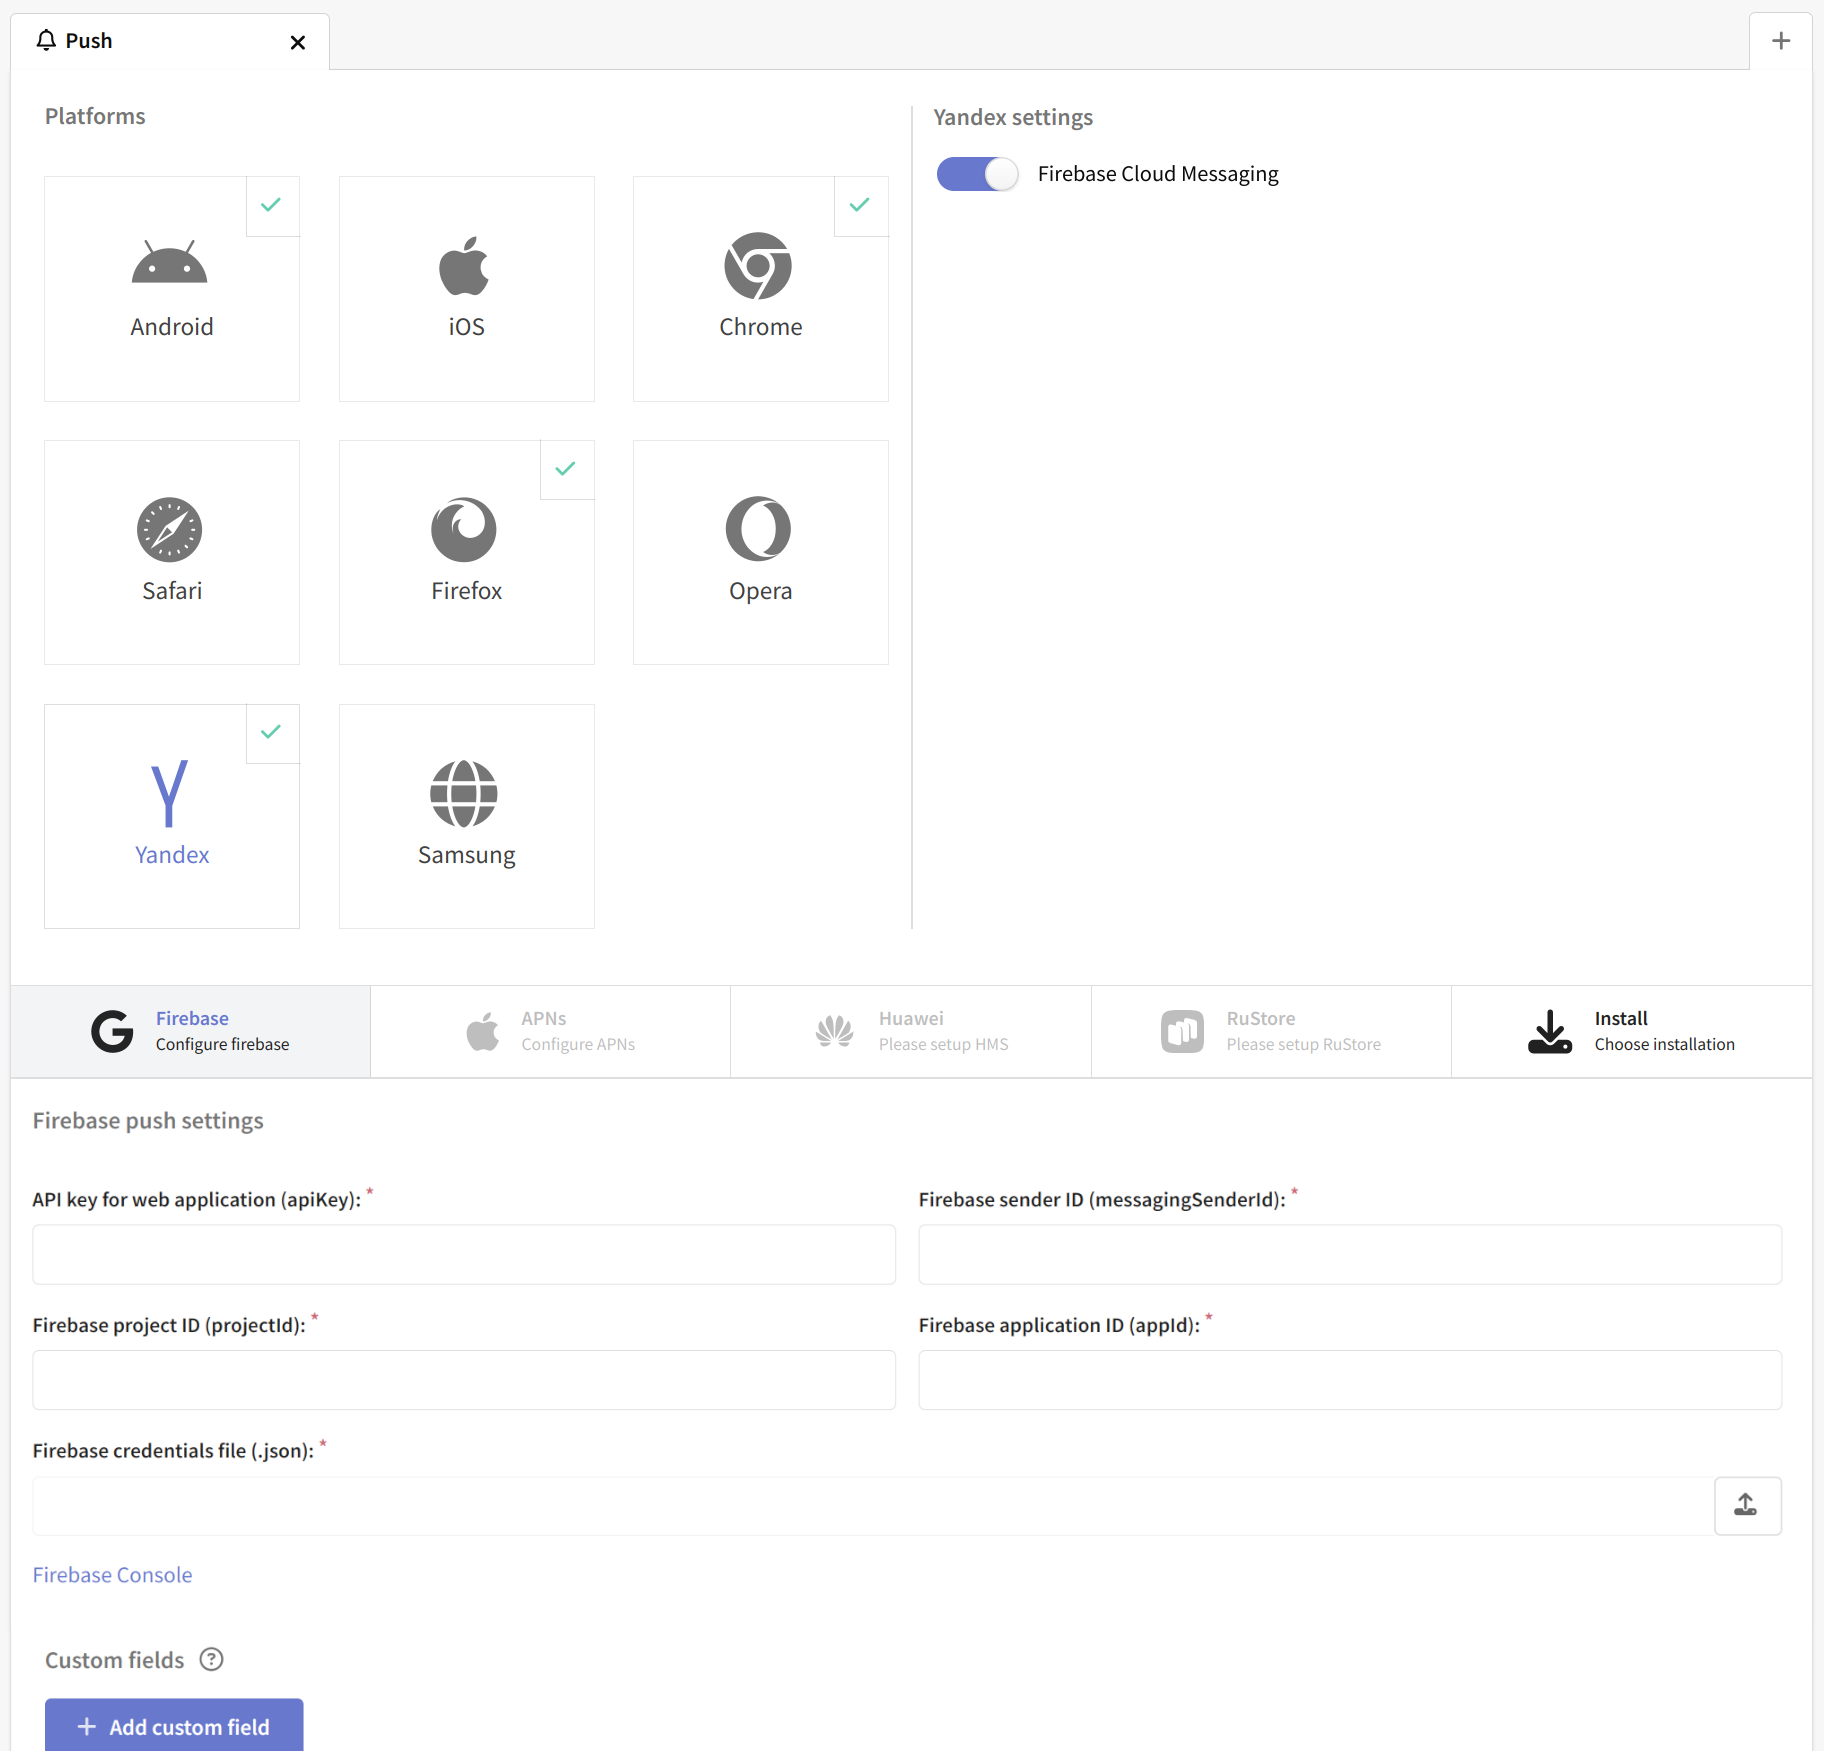Click the Install download icon
Image resolution: width=1824 pixels, height=1751 pixels.
tap(1550, 1031)
